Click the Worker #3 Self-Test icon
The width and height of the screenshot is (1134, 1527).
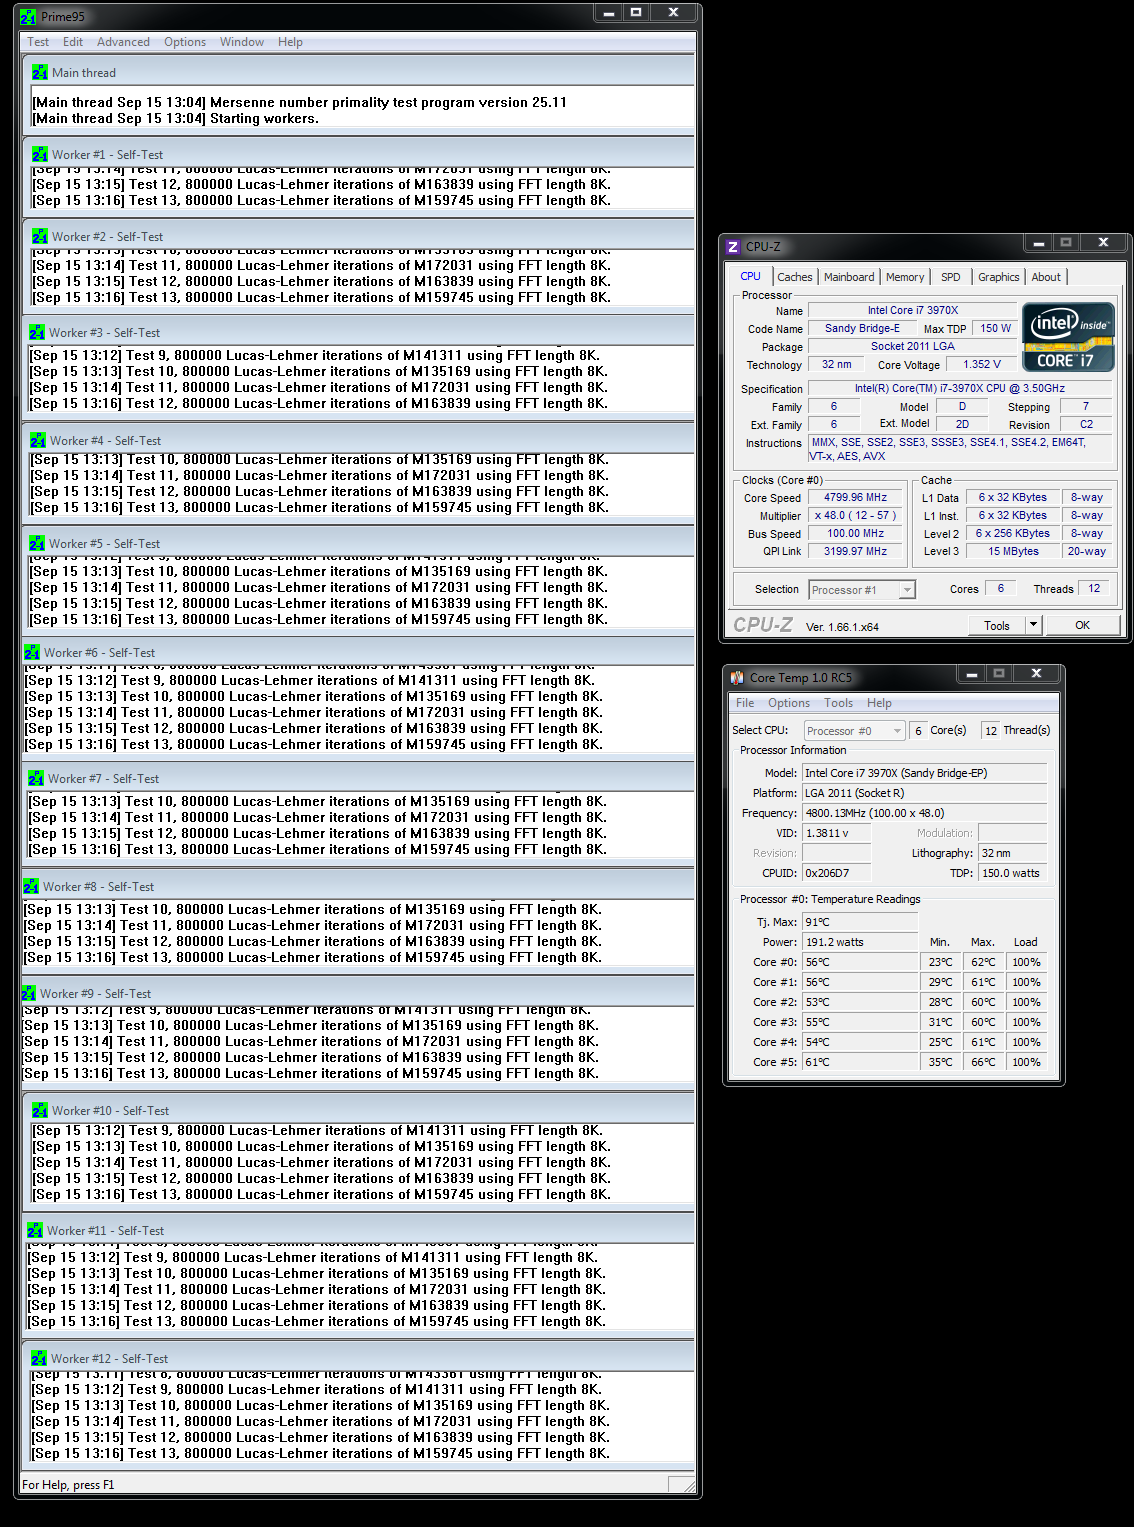click(37, 333)
